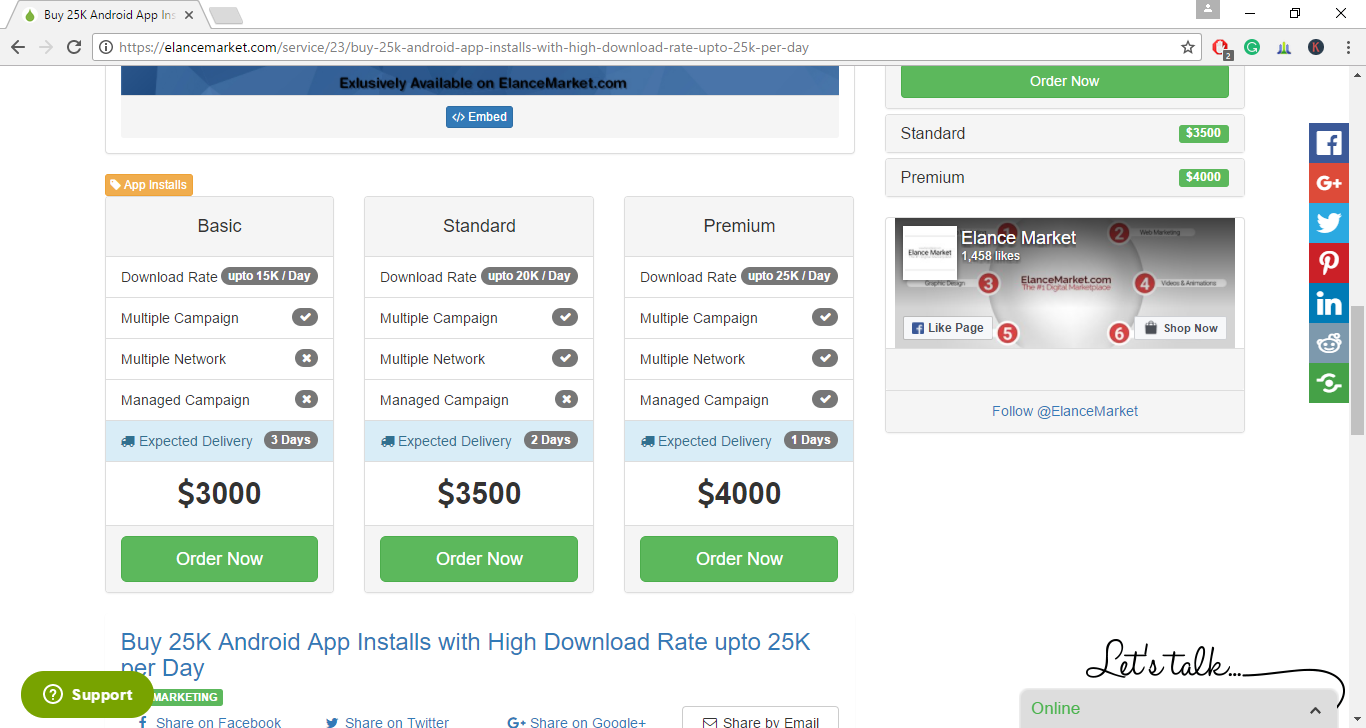Click the sidebar Order Now button at top
Image resolution: width=1366 pixels, height=728 pixels.
(1065, 81)
